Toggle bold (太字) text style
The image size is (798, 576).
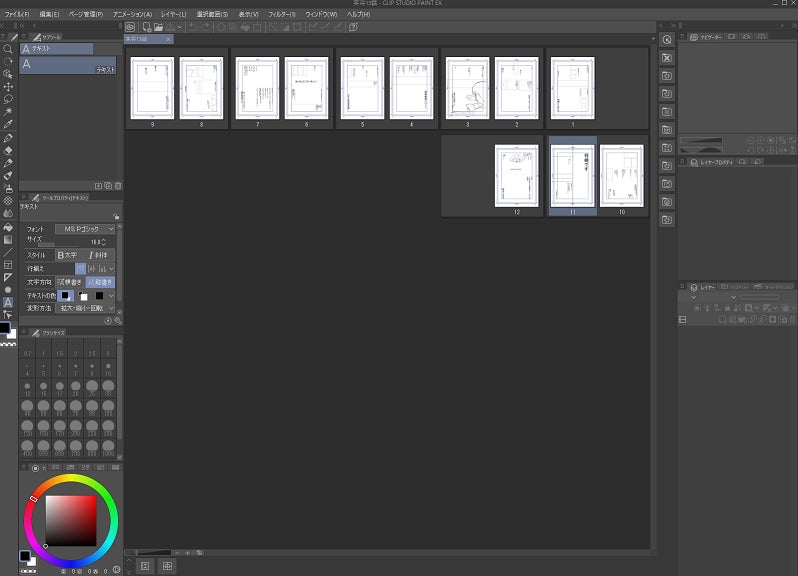(67, 255)
